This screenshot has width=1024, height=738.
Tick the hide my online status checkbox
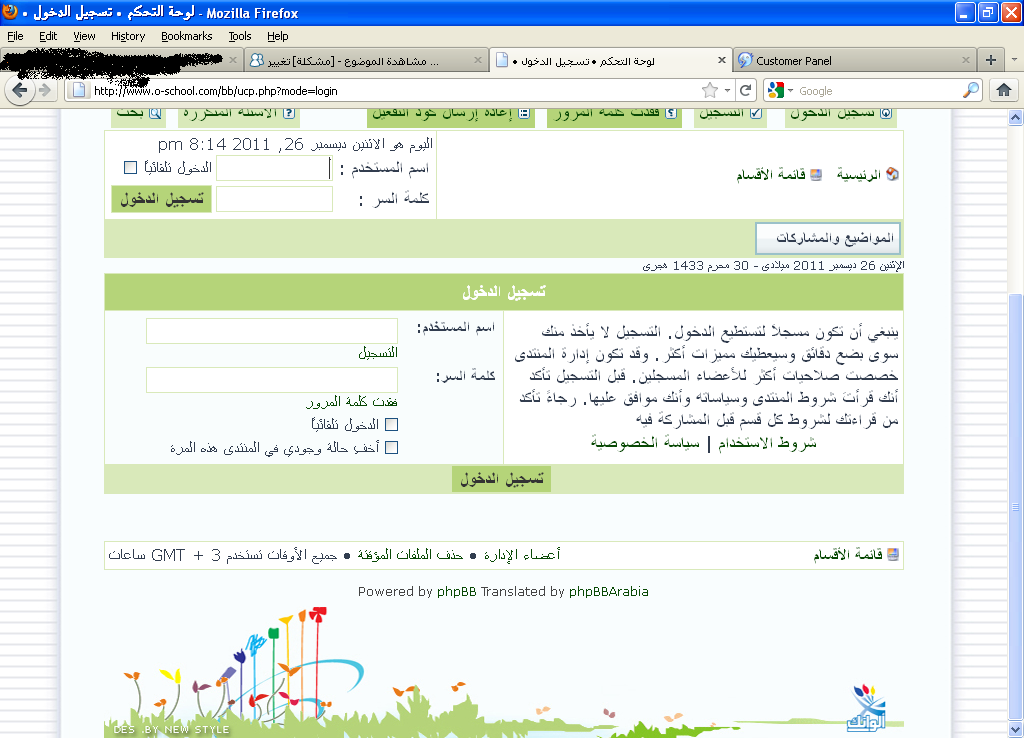pyautogui.click(x=391, y=448)
